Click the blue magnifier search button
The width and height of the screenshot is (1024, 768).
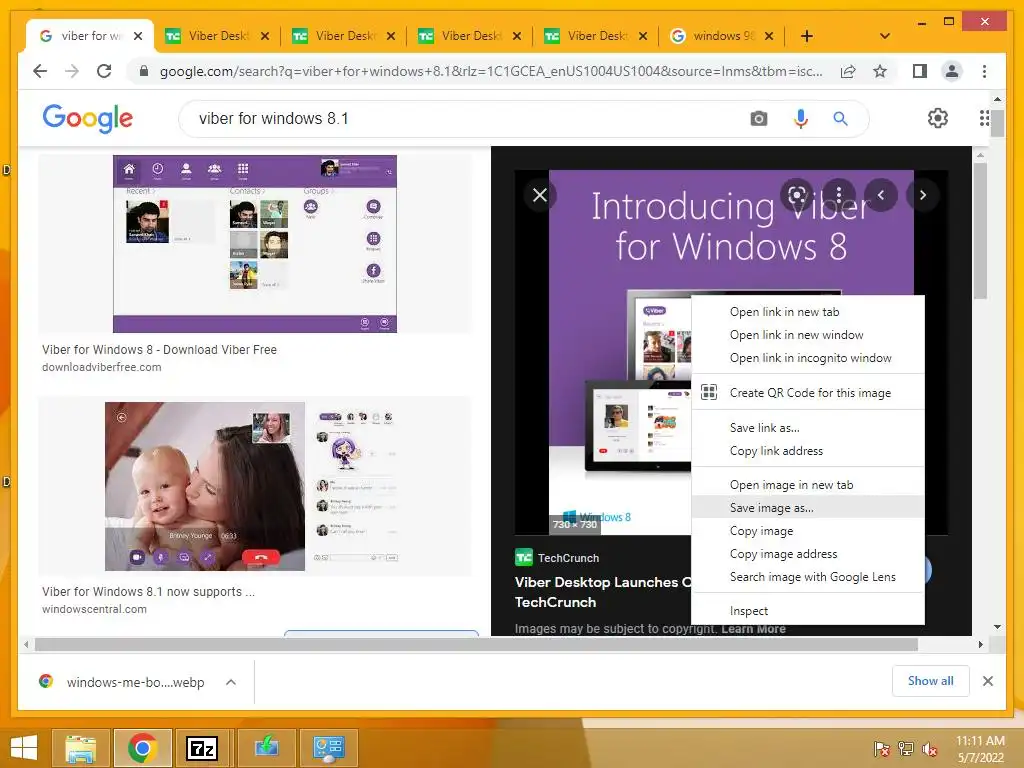click(840, 119)
